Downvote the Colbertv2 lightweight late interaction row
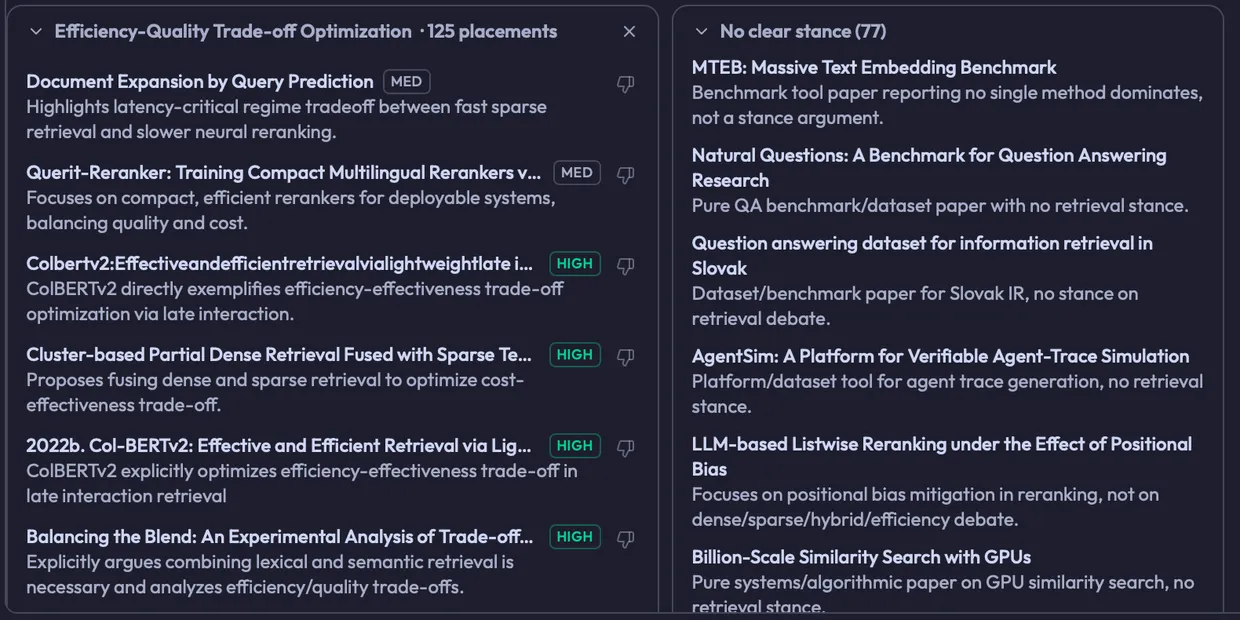 click(626, 267)
